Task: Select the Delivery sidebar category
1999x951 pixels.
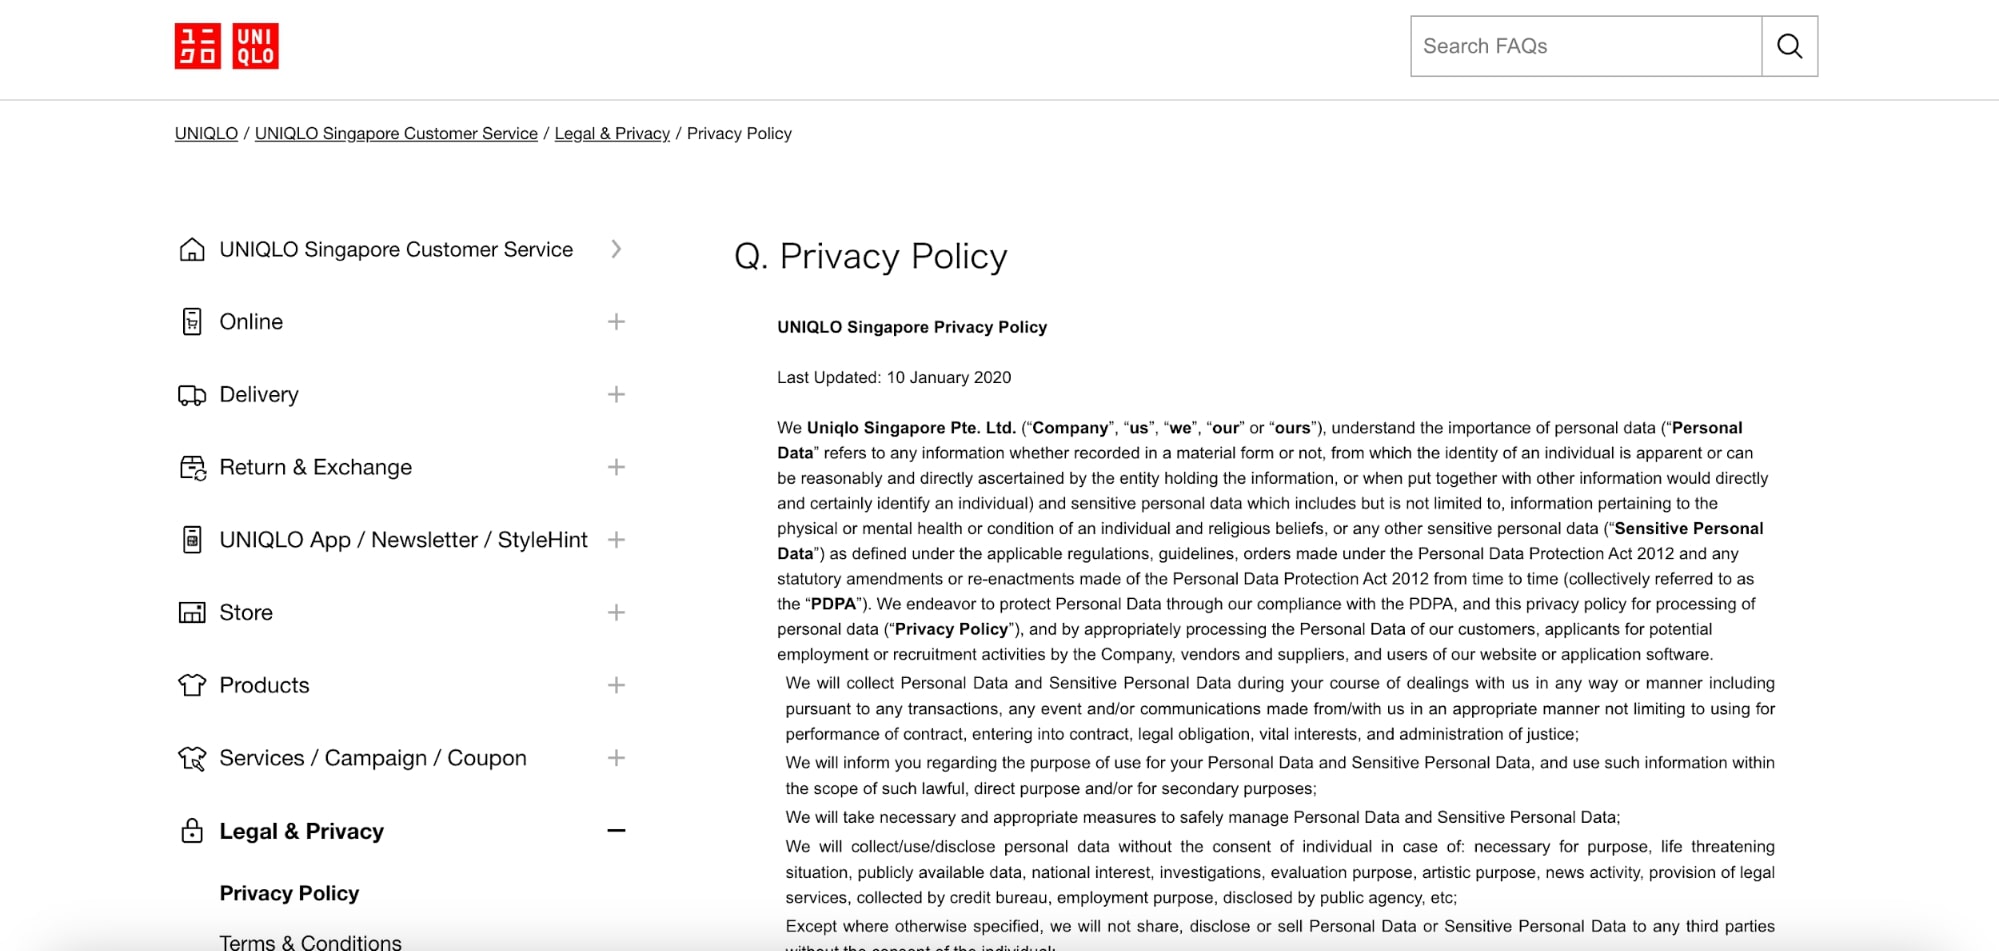Action: tap(259, 394)
